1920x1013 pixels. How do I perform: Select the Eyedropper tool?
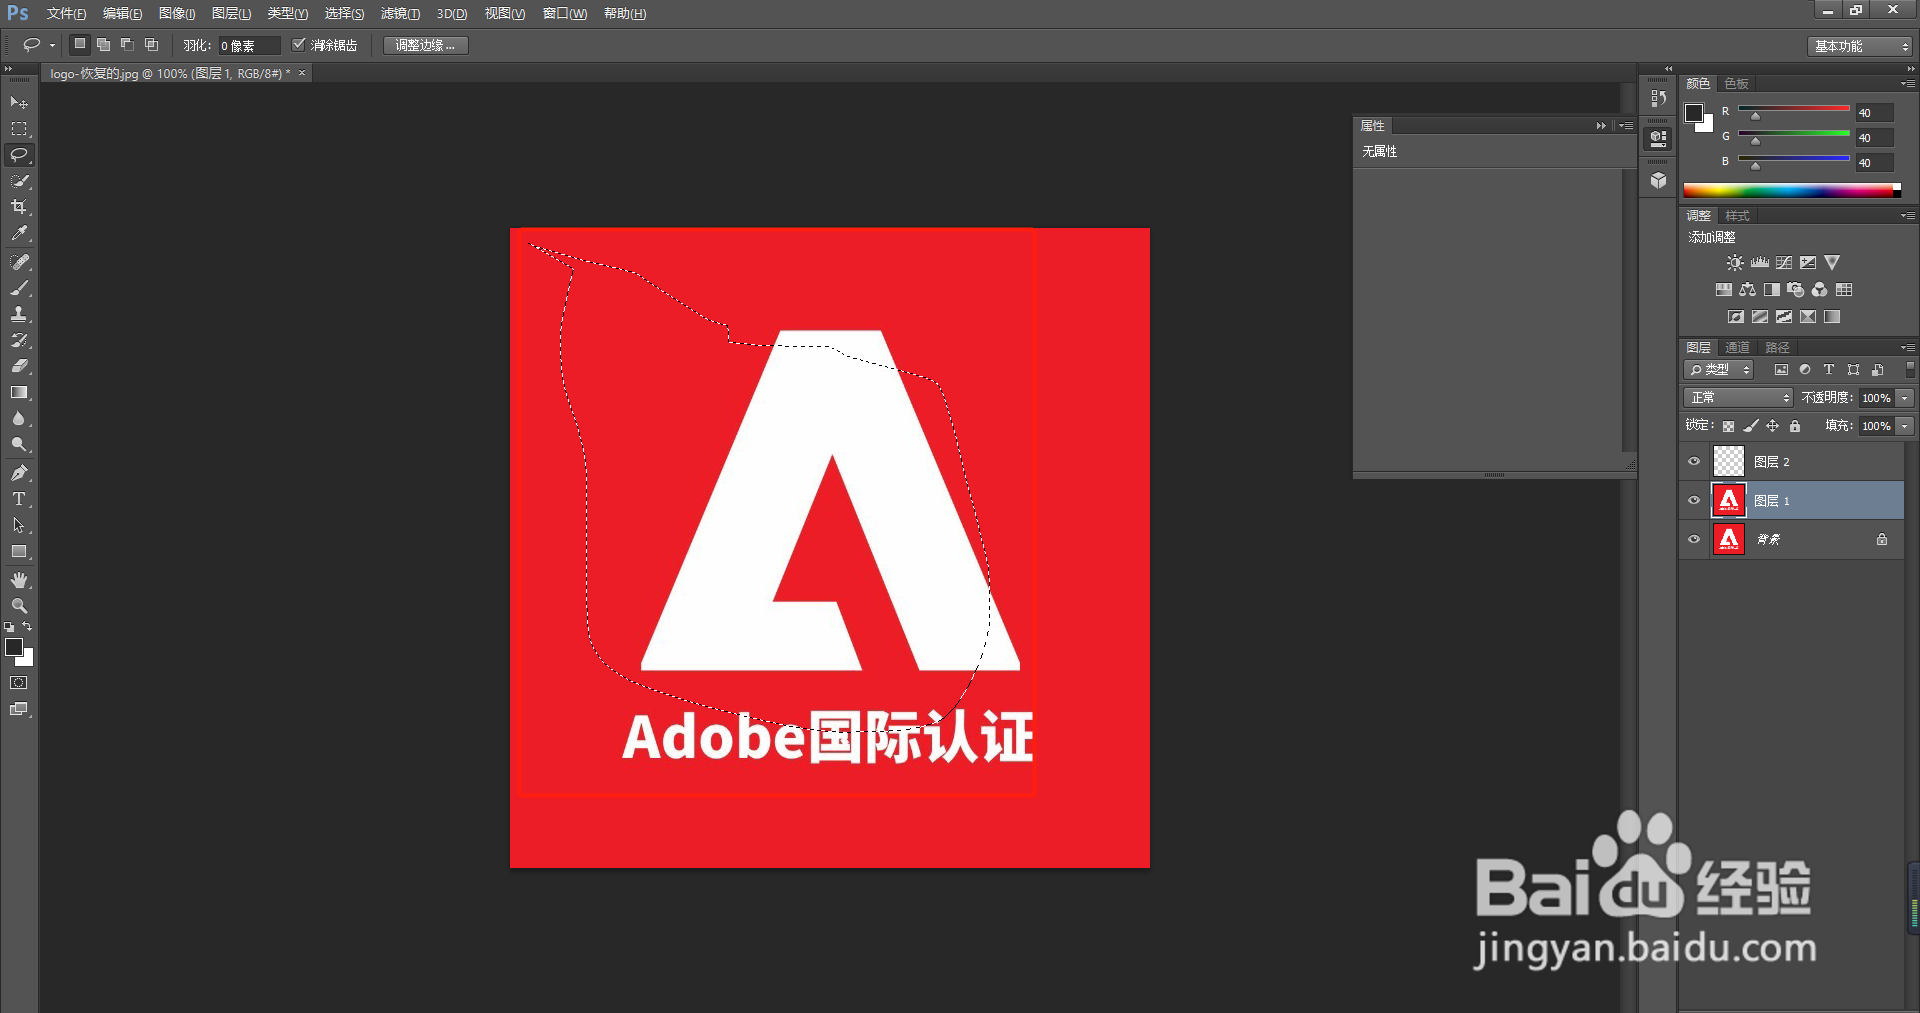19,233
